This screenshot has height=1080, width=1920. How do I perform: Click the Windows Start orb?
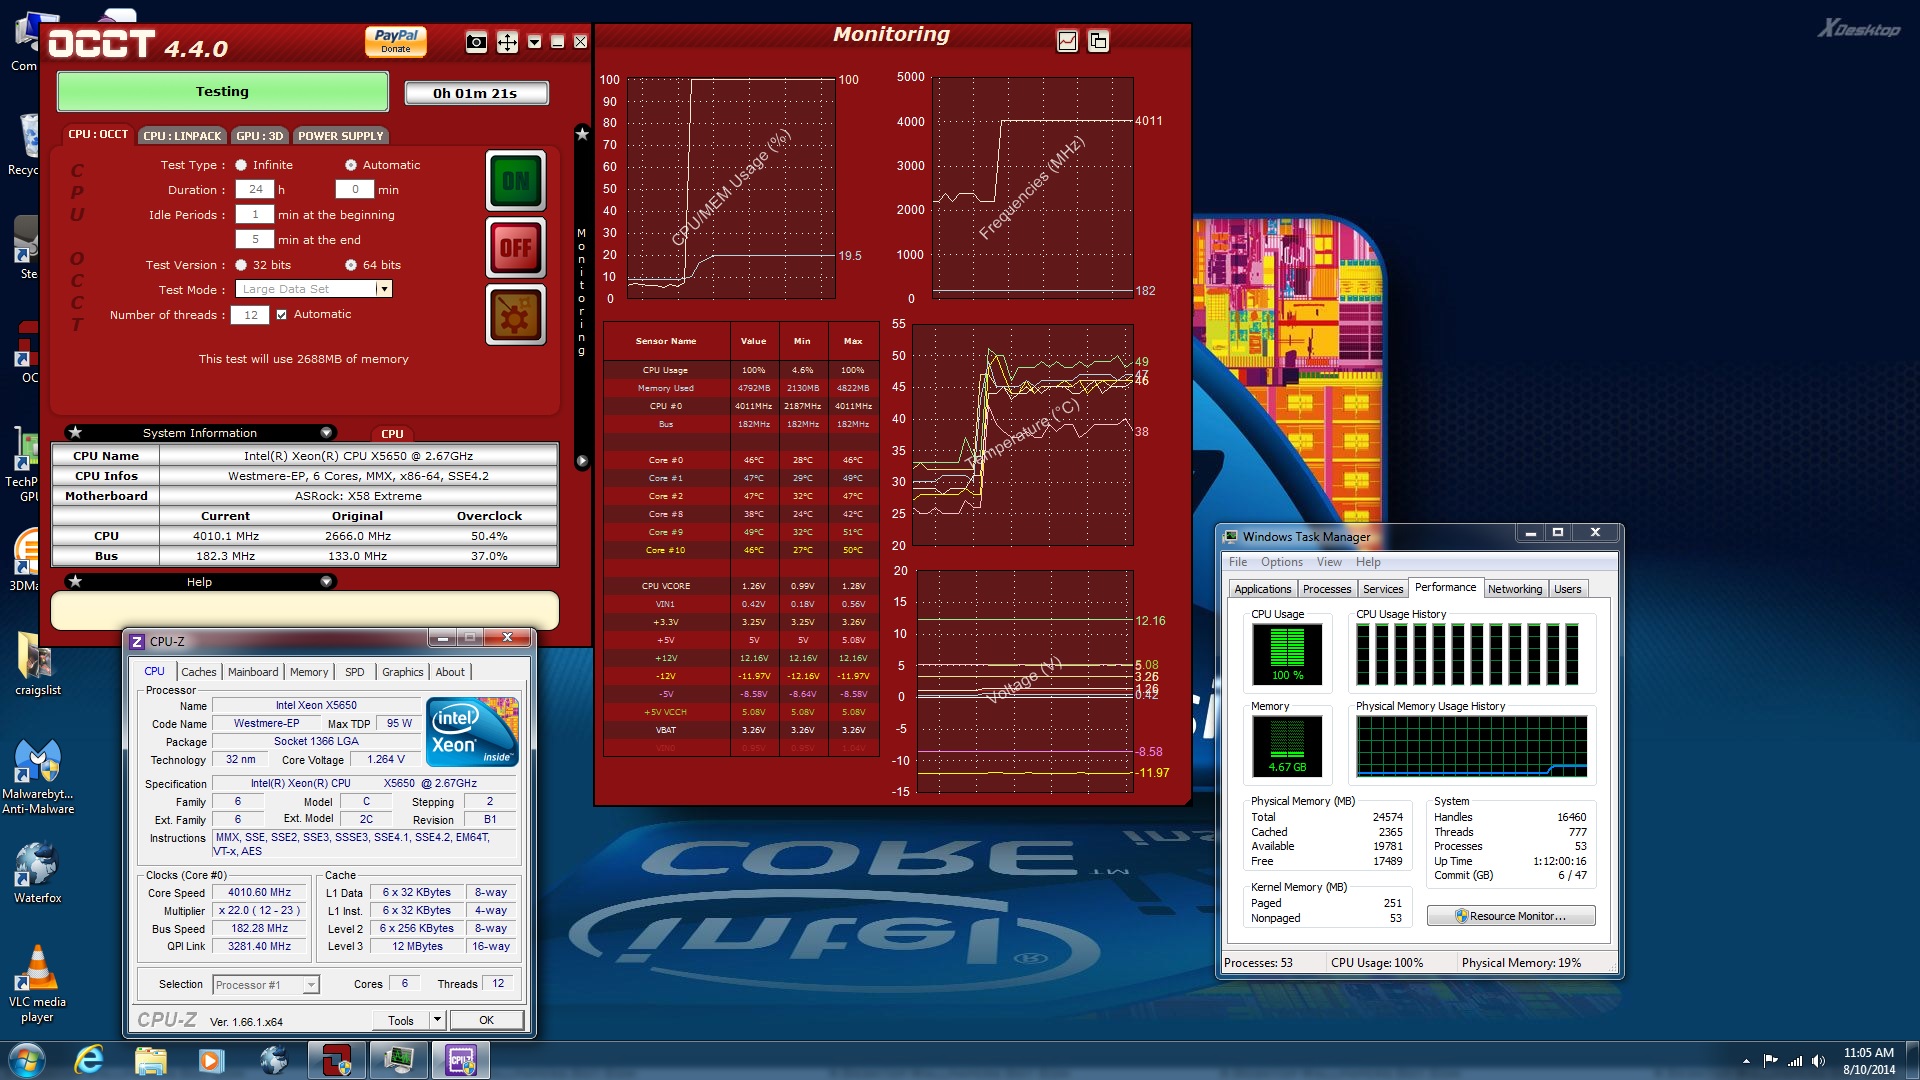click(26, 1060)
